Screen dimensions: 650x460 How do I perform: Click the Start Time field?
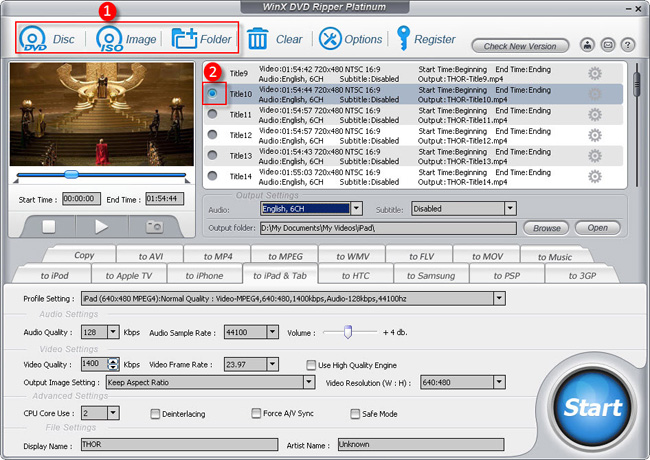tap(81, 199)
